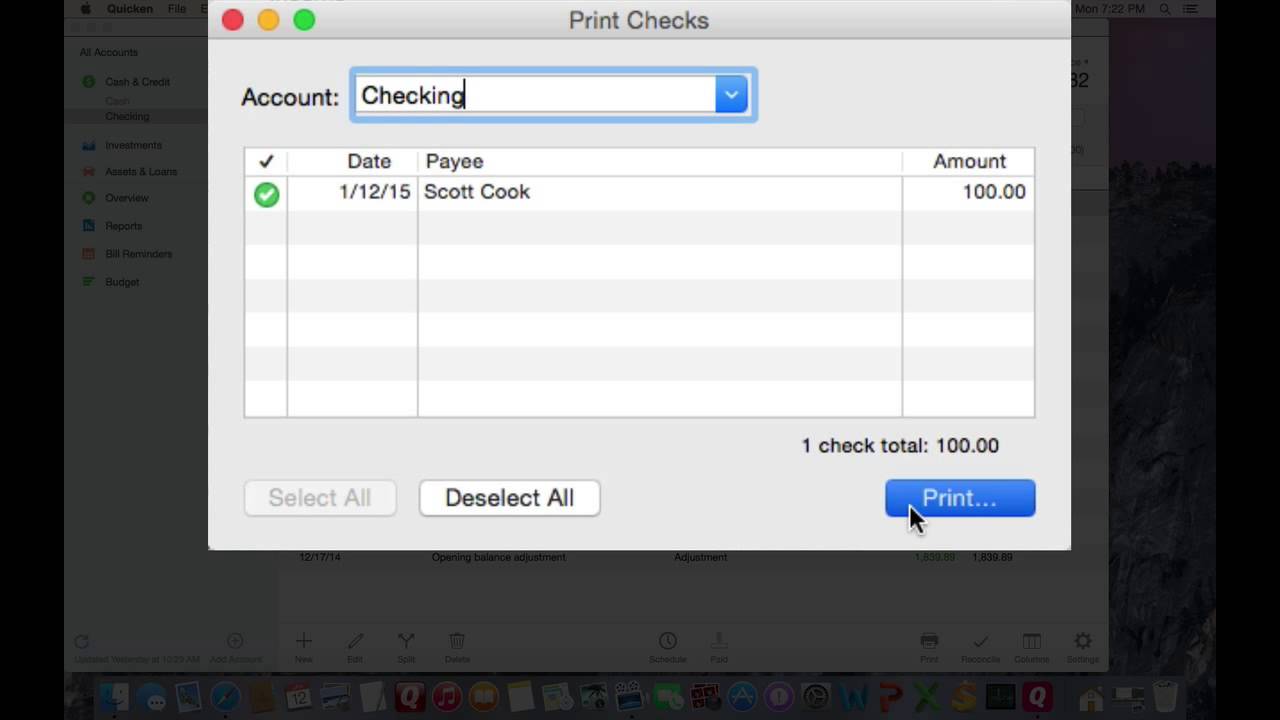Open Safari from the Dock
Image resolution: width=1280 pixels, height=720 pixels.
pos(225,697)
